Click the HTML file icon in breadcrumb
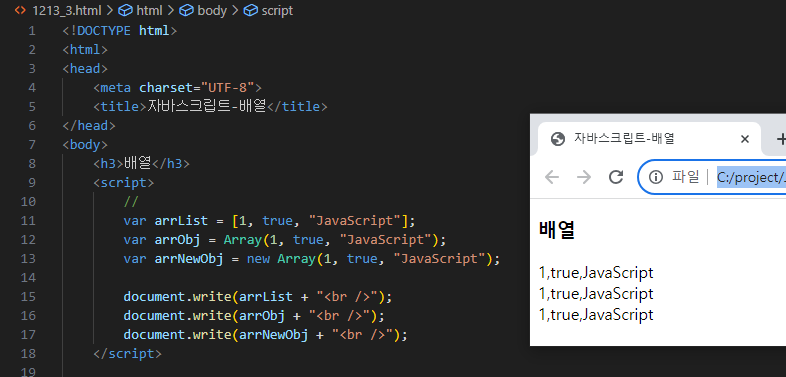This screenshot has height=377, width=786. click(21, 10)
